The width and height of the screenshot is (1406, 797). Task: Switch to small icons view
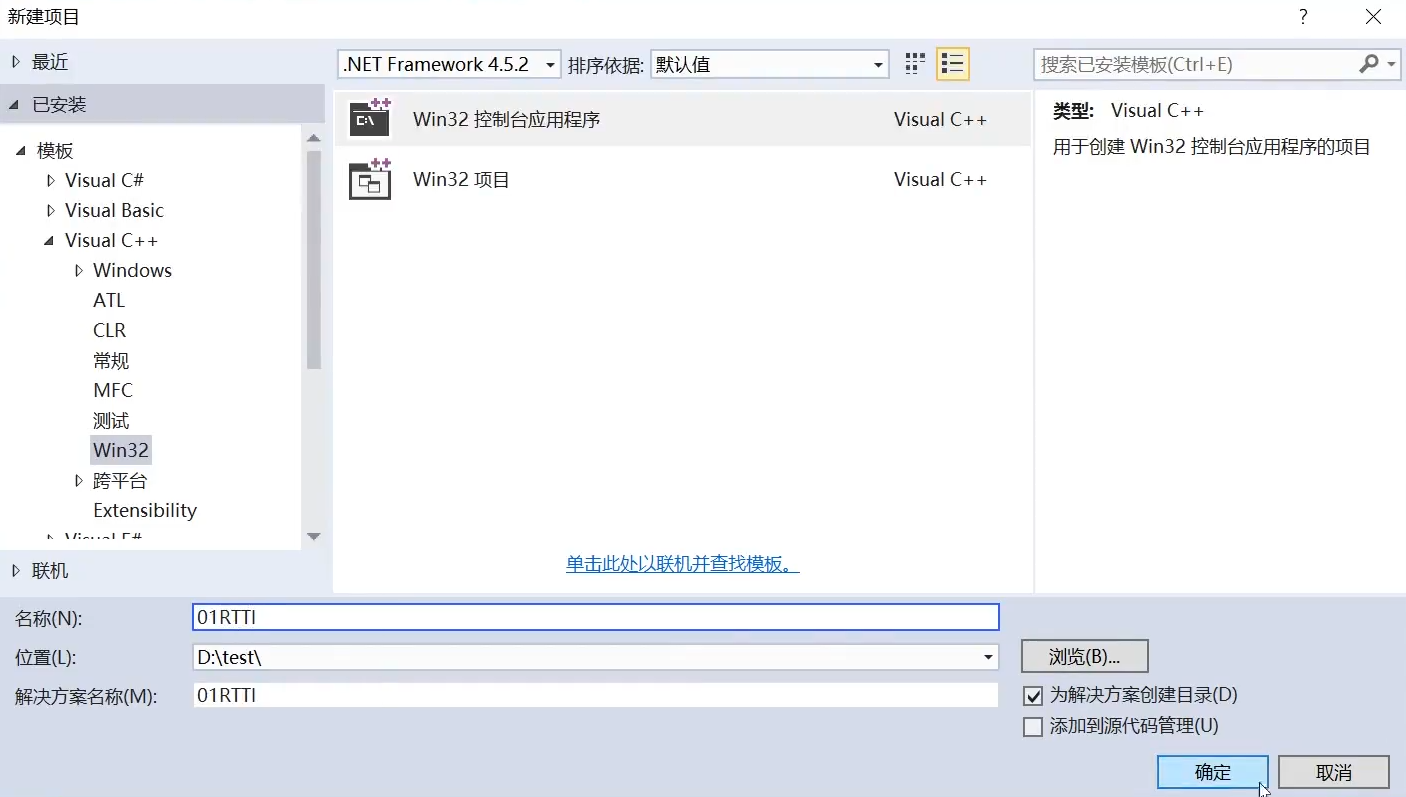pyautogui.click(x=913, y=63)
